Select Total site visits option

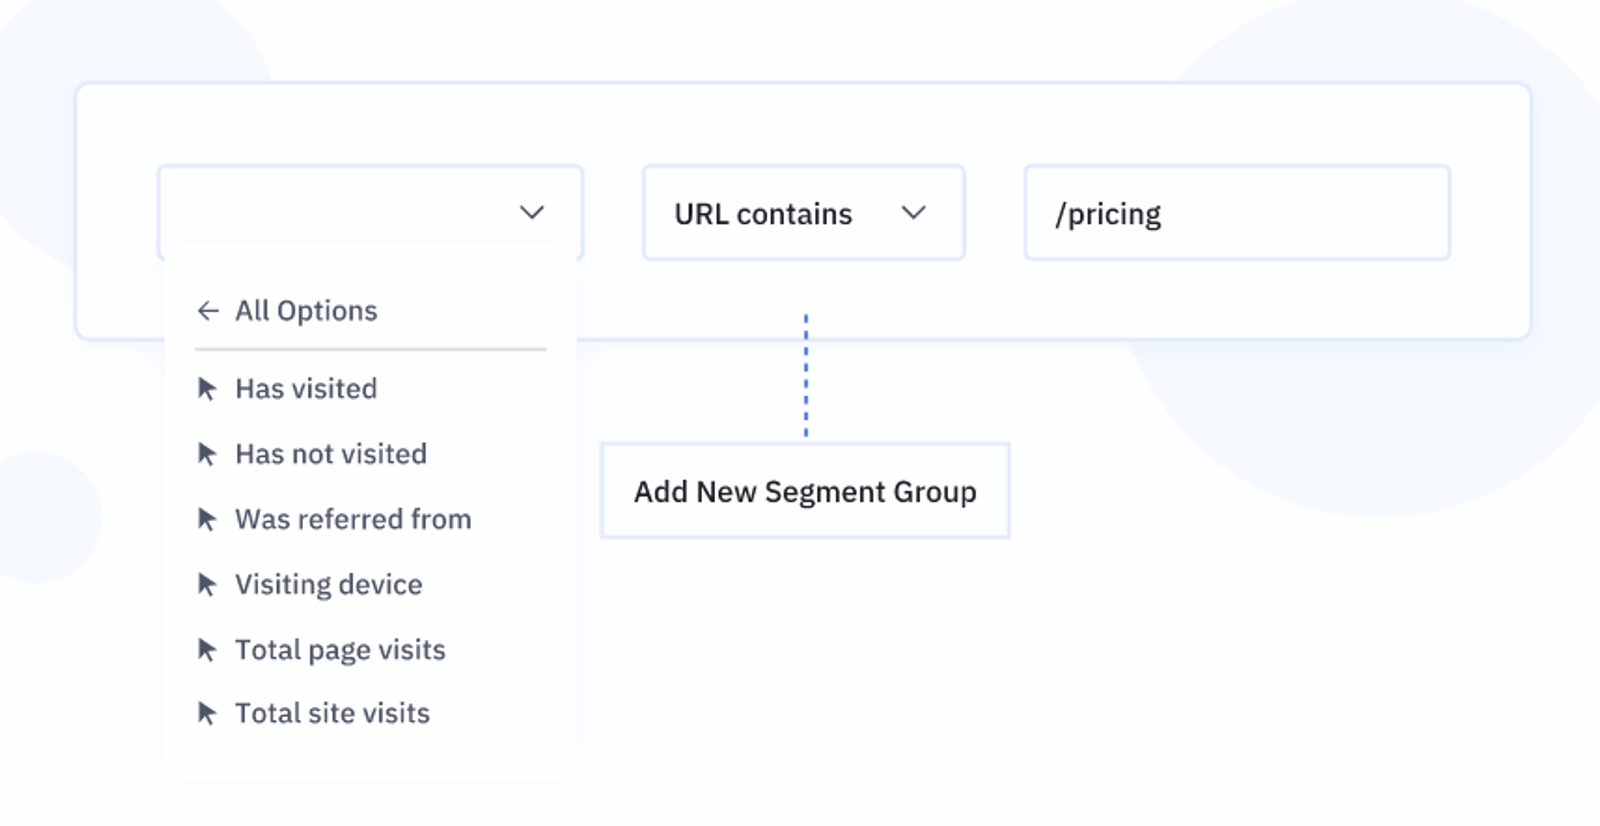click(x=331, y=713)
